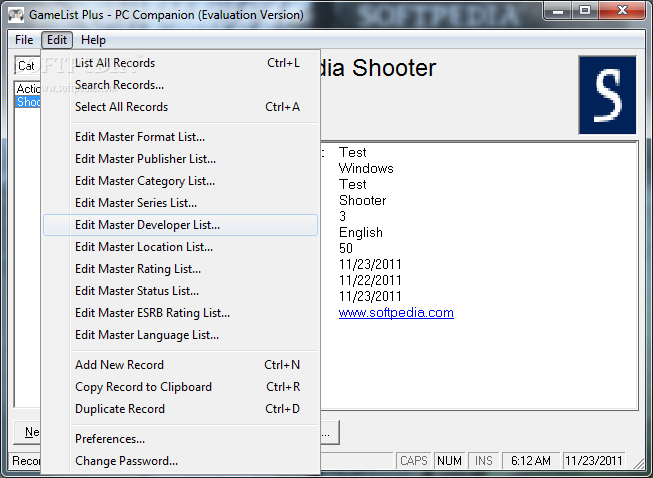Viewport: 653px width, 478px height.
Task: Click the Shooter value in details pane
Action: [x=363, y=201]
